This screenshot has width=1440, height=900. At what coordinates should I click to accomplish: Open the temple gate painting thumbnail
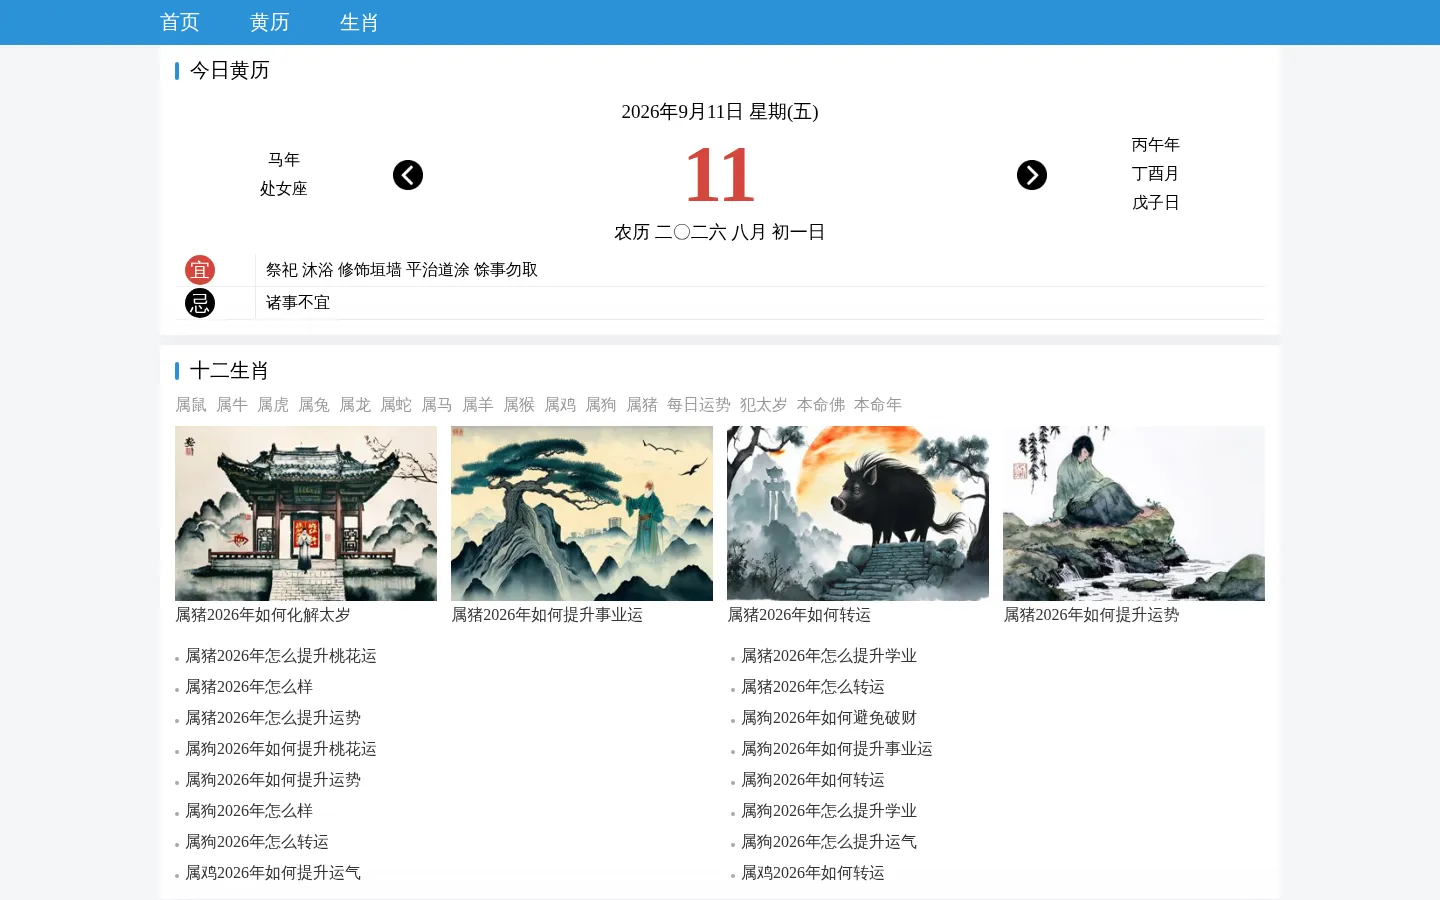click(306, 513)
